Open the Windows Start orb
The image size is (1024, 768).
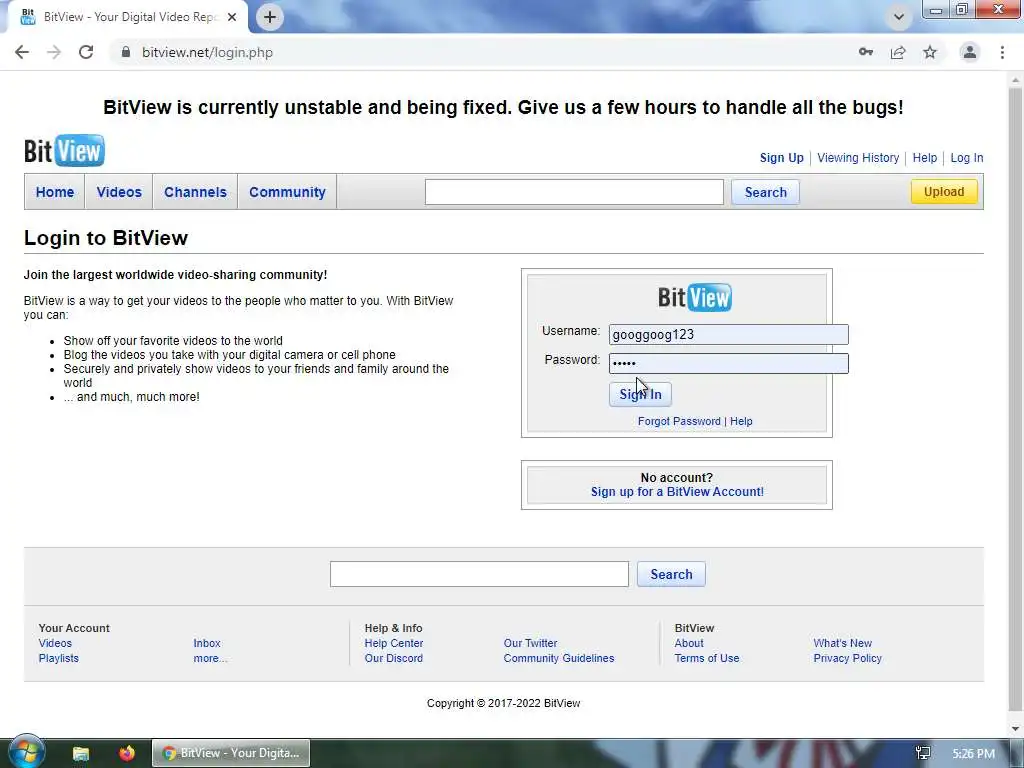click(x=26, y=752)
